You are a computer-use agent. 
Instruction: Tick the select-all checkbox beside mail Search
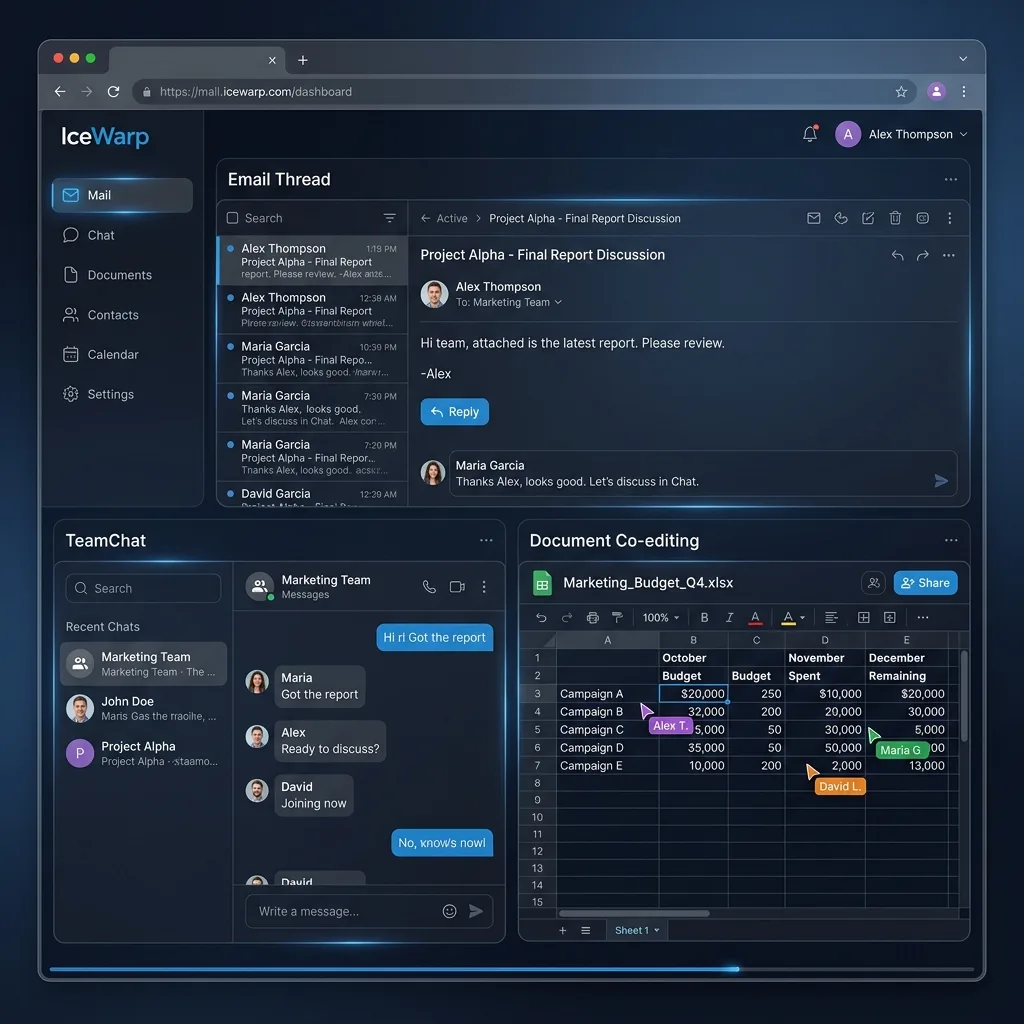[x=232, y=218]
